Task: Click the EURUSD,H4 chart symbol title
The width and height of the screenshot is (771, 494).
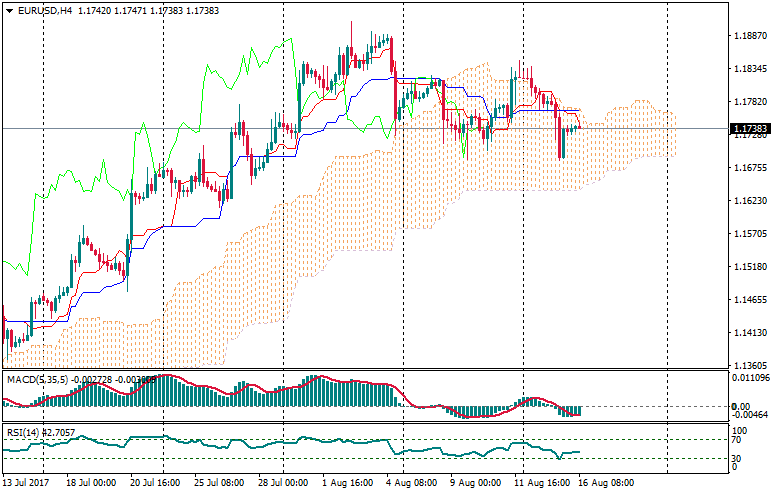Action: point(45,10)
